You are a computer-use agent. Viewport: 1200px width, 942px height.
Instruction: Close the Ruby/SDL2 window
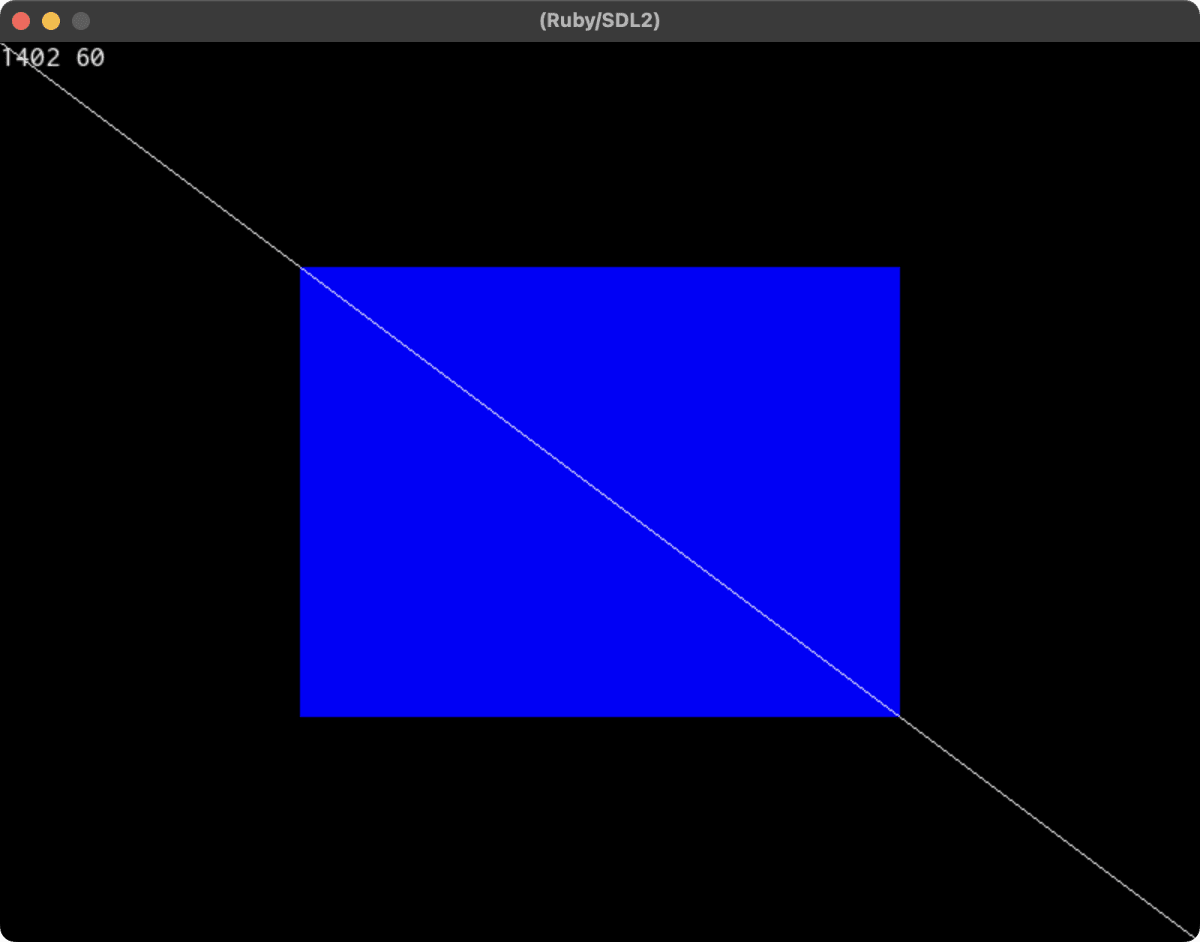tap(21, 21)
